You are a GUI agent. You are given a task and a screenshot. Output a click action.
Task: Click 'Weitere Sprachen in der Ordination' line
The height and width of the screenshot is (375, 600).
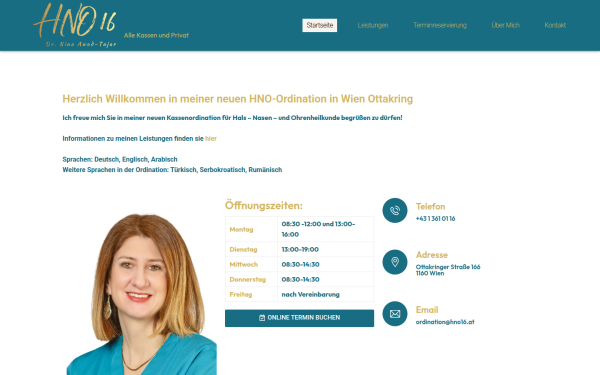(x=172, y=170)
